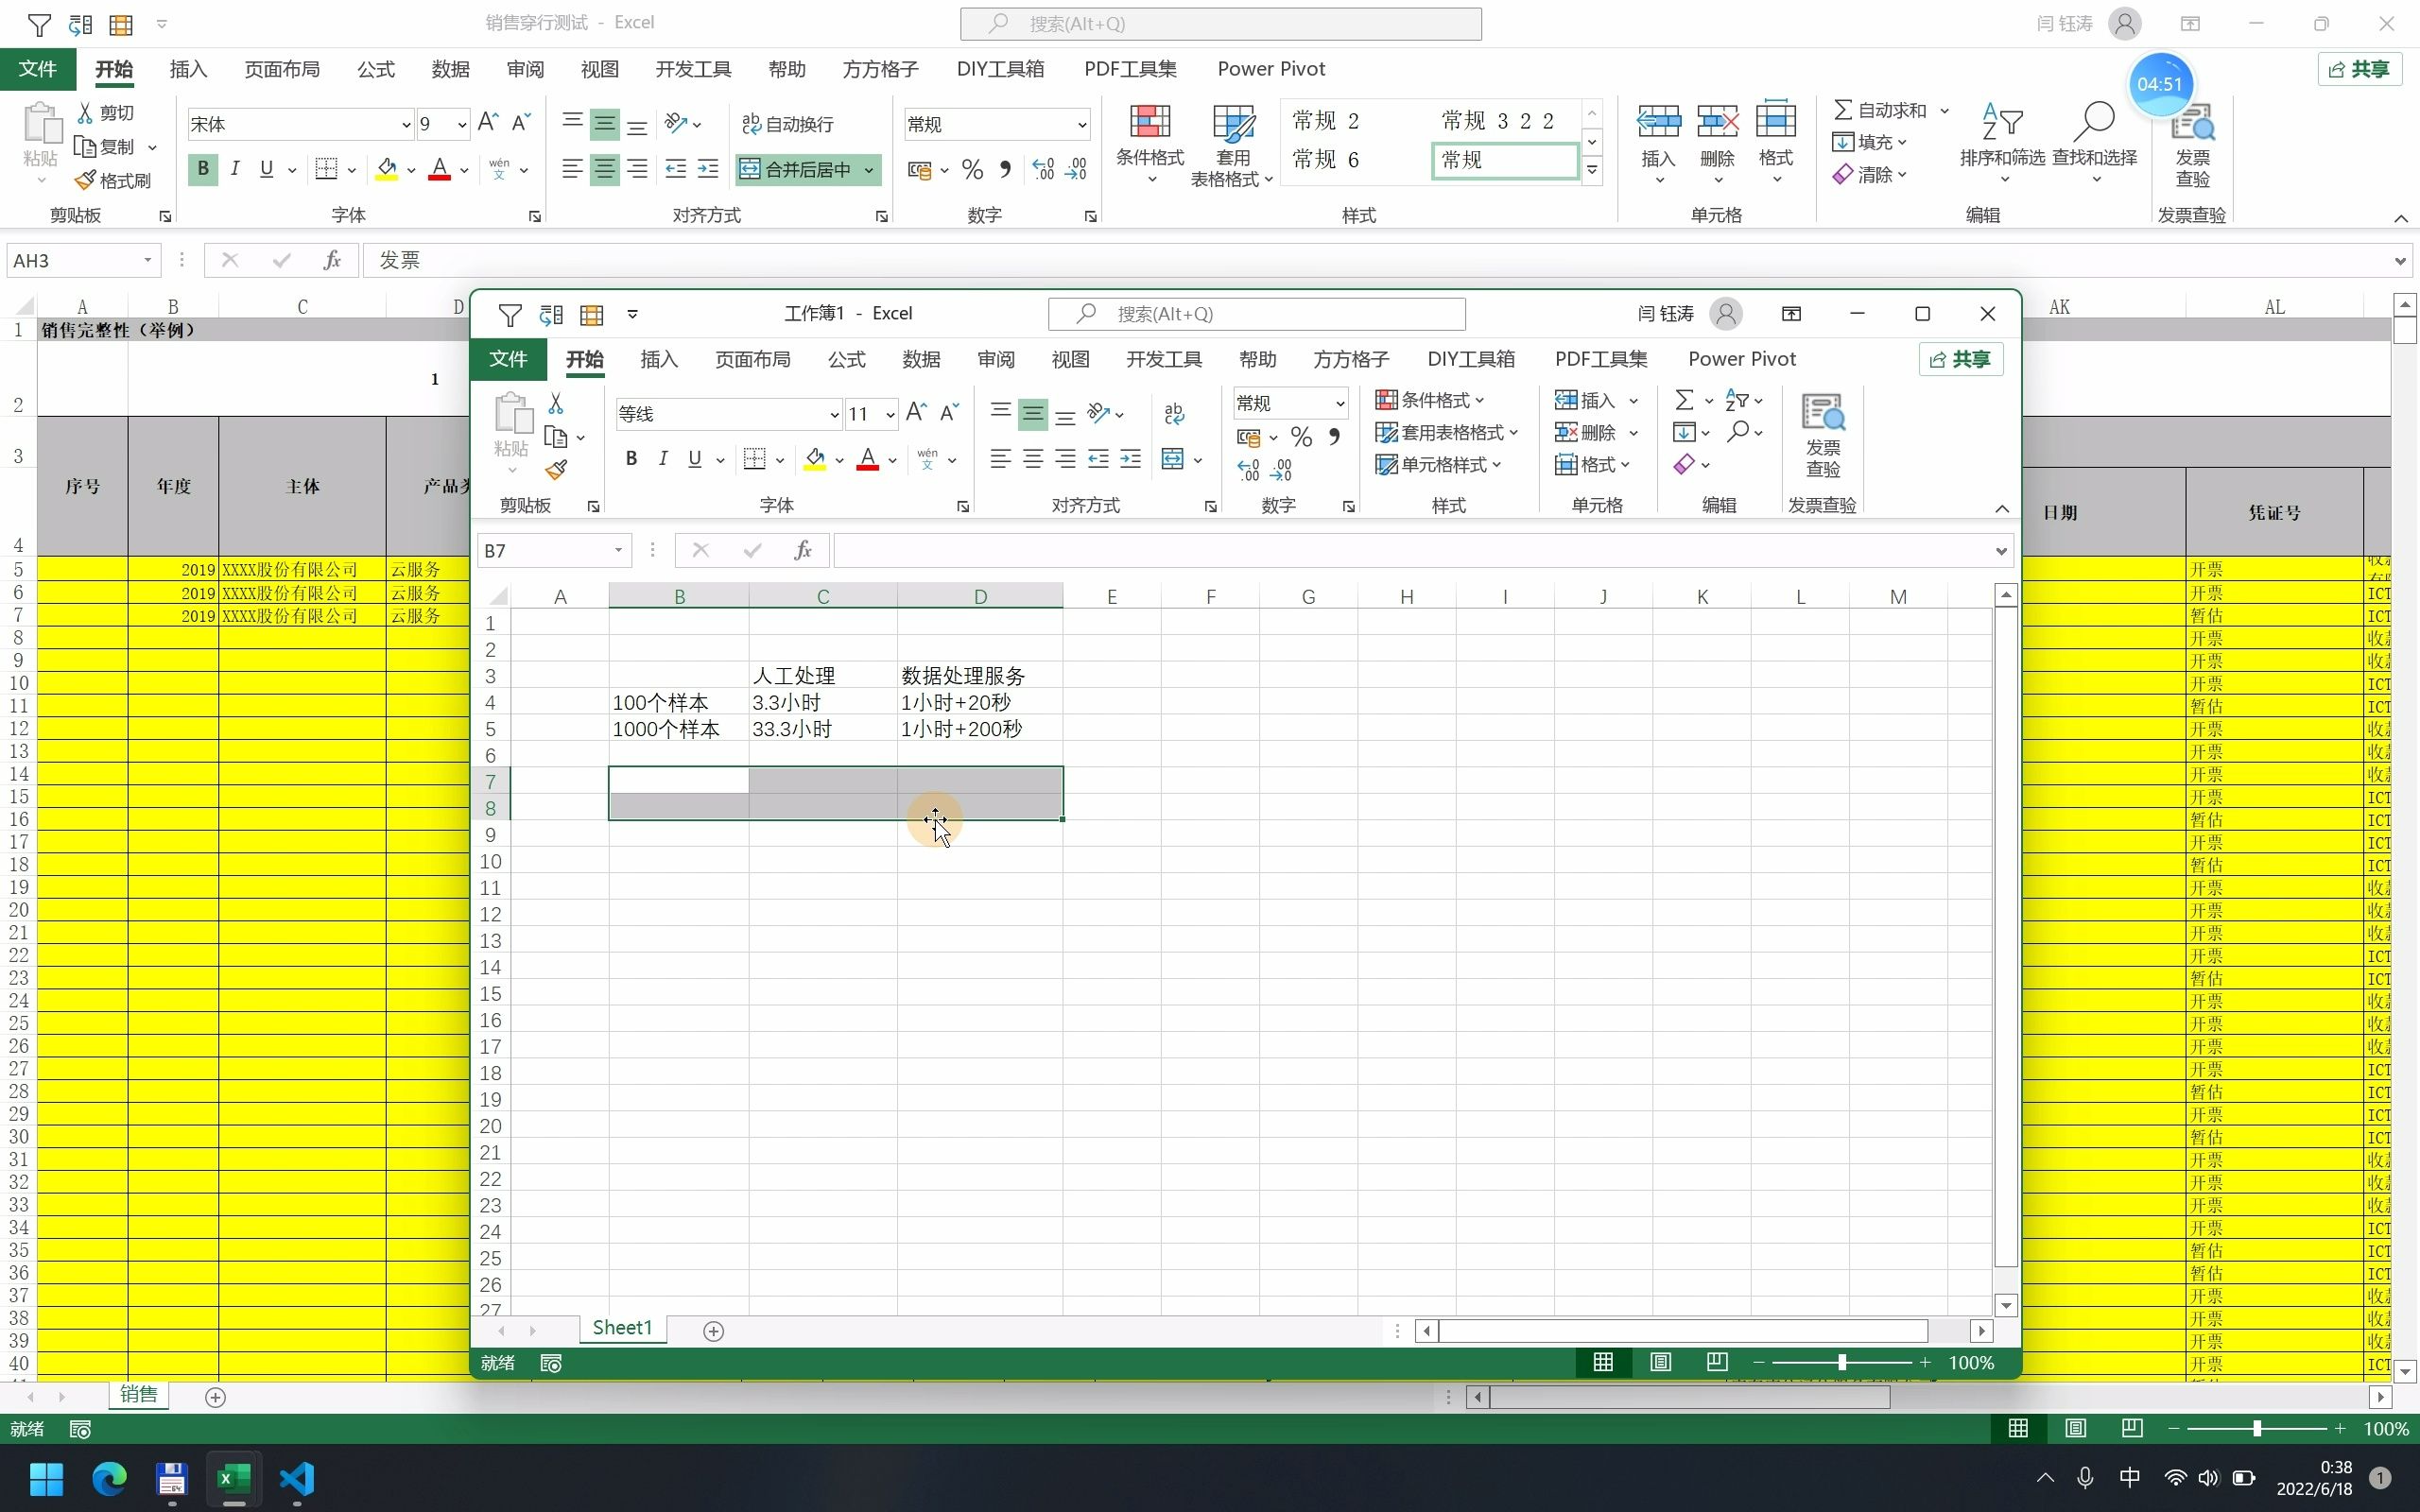Viewport: 2420px width, 1512px height.
Task: Toggle Underline in the 工作簿1 ribbon
Action: pos(695,459)
